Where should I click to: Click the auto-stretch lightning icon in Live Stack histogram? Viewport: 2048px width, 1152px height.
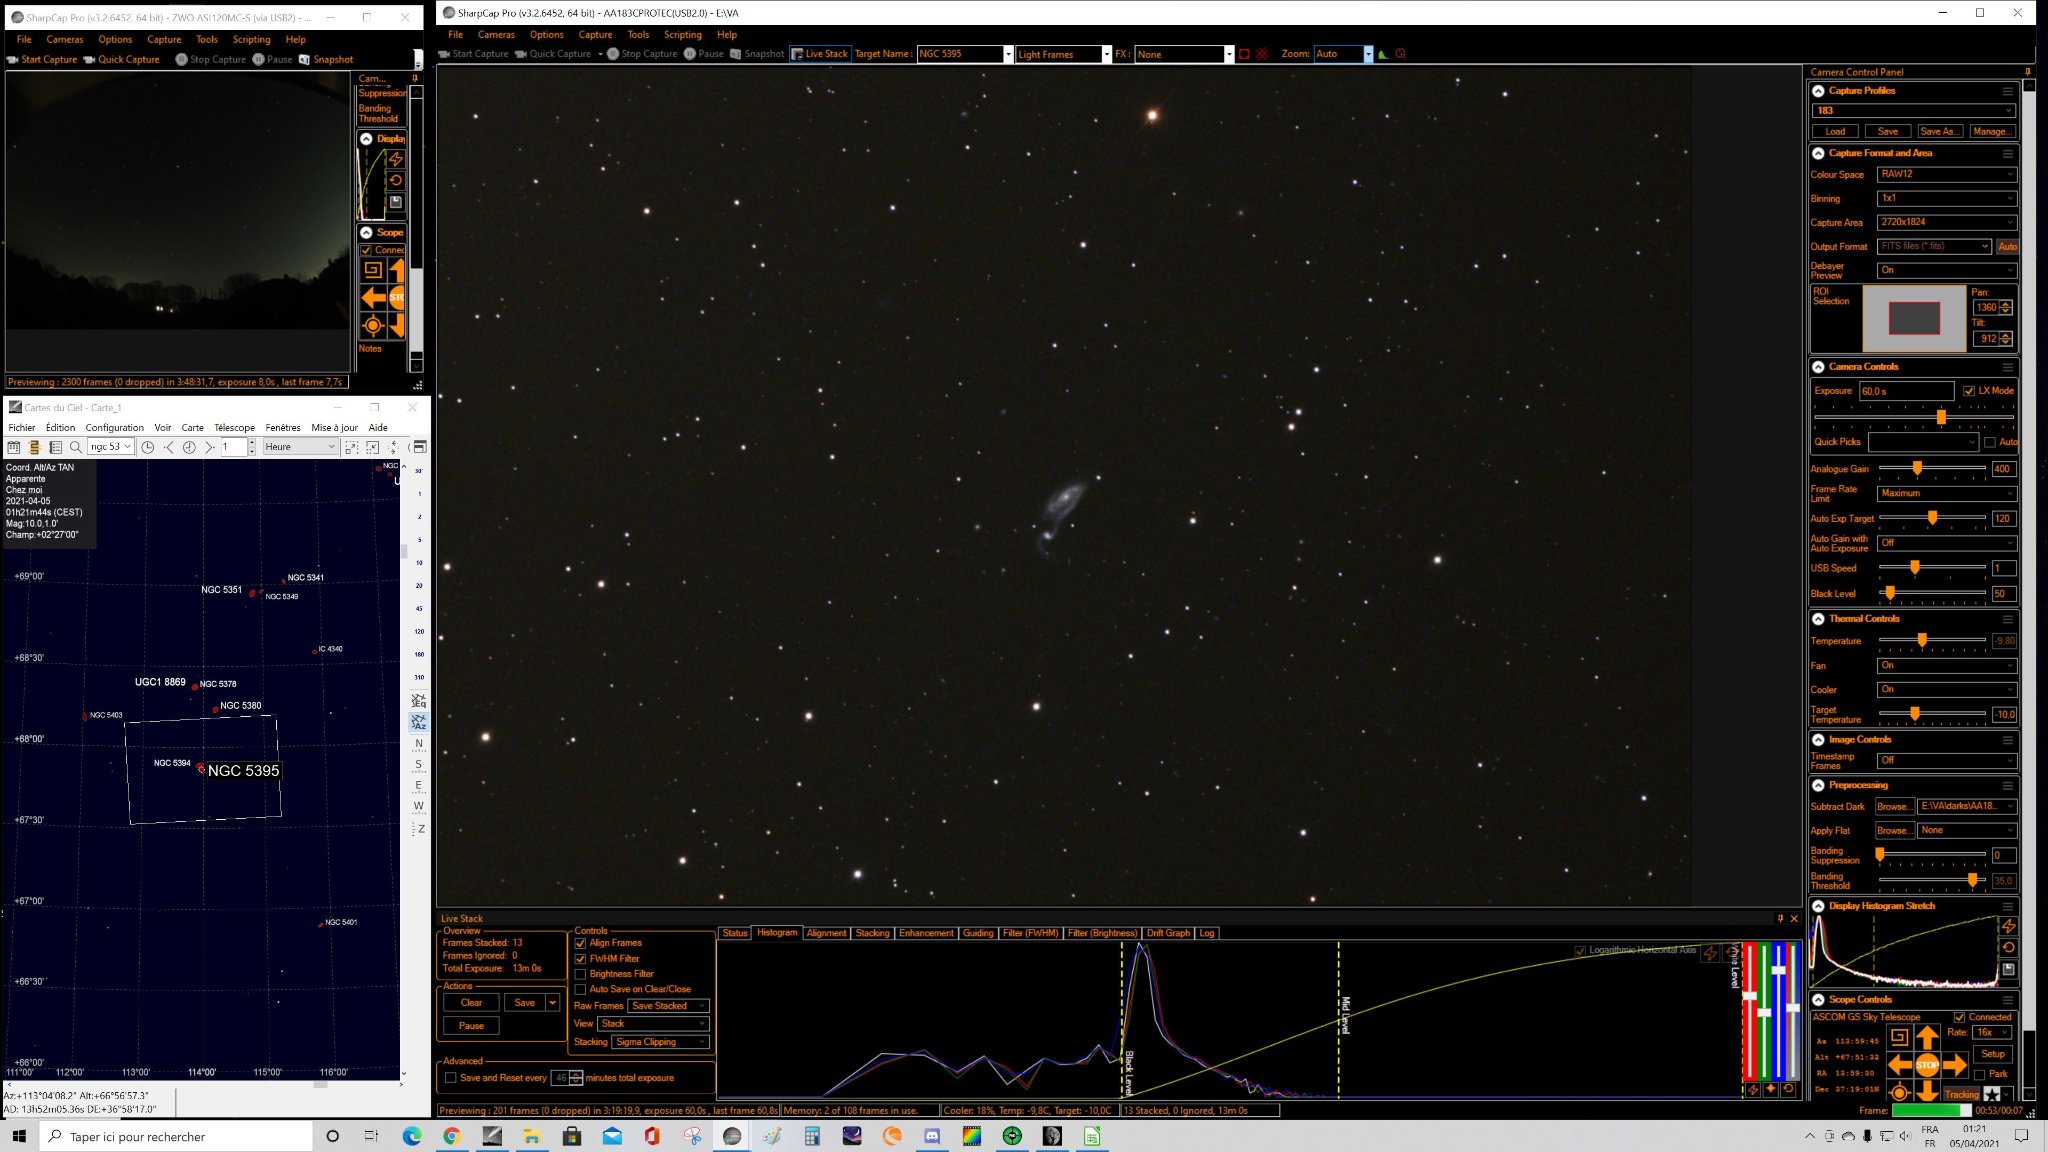coord(1711,953)
